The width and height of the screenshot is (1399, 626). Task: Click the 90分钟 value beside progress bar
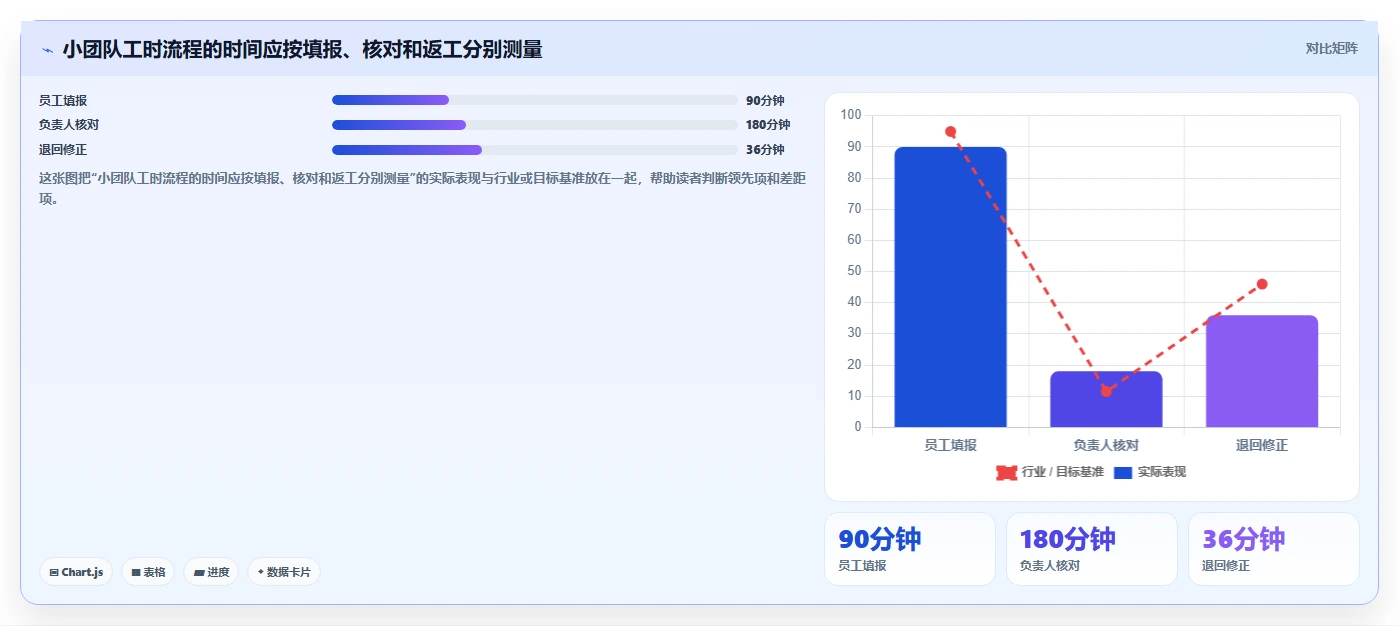[x=765, y=100]
